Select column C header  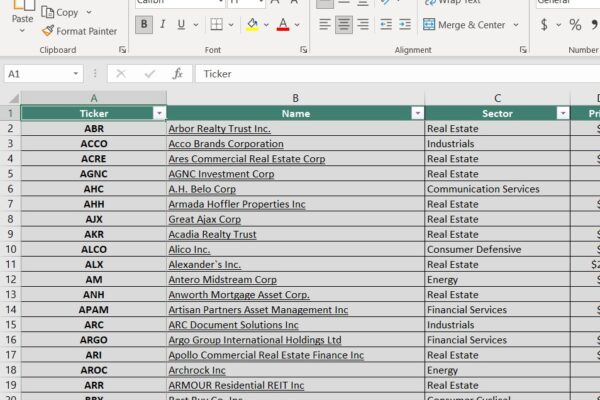[x=497, y=98]
